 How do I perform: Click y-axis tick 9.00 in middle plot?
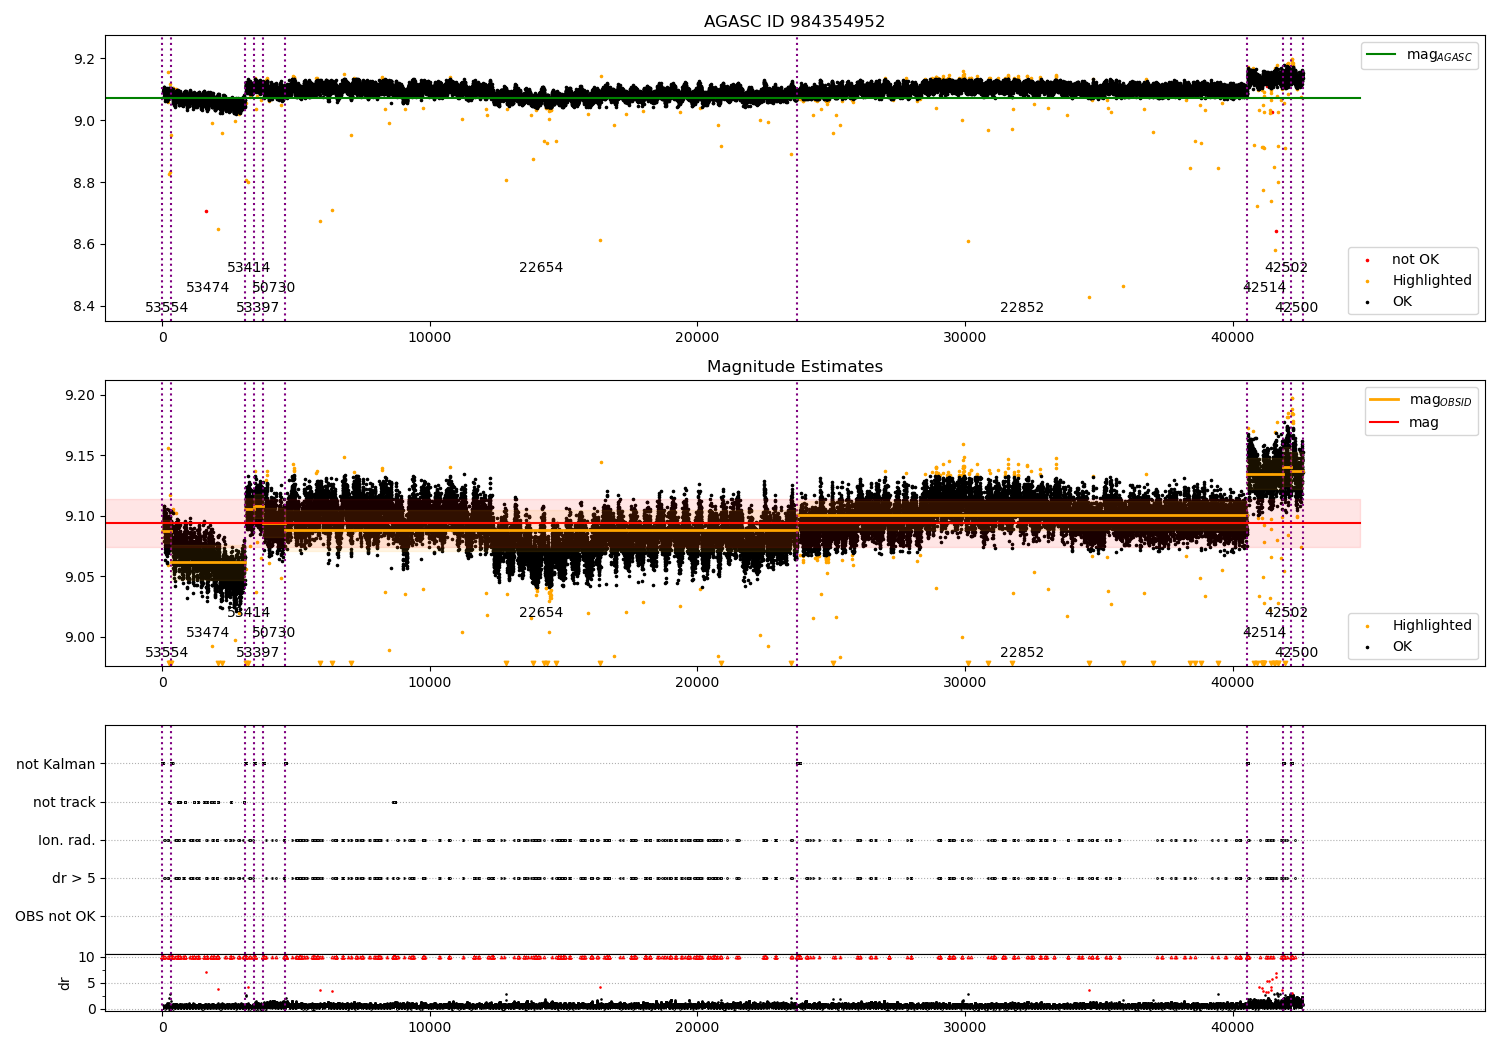[80, 638]
